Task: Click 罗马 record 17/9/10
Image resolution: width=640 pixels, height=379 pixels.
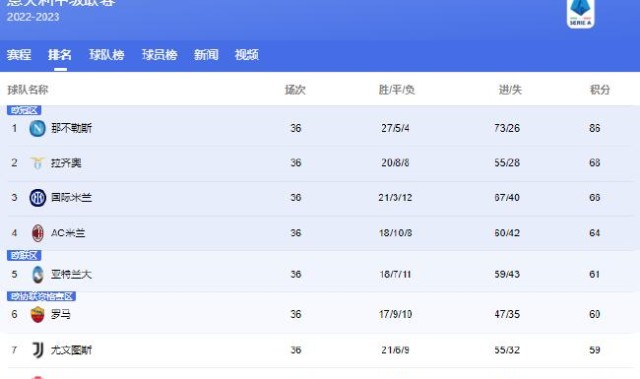Action: [395, 315]
